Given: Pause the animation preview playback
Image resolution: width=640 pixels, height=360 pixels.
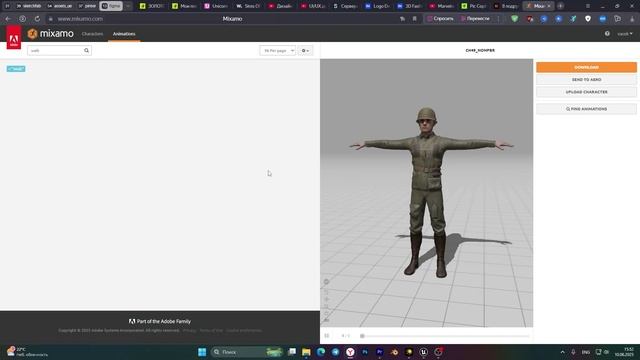Looking at the screenshot, I should coord(327,336).
